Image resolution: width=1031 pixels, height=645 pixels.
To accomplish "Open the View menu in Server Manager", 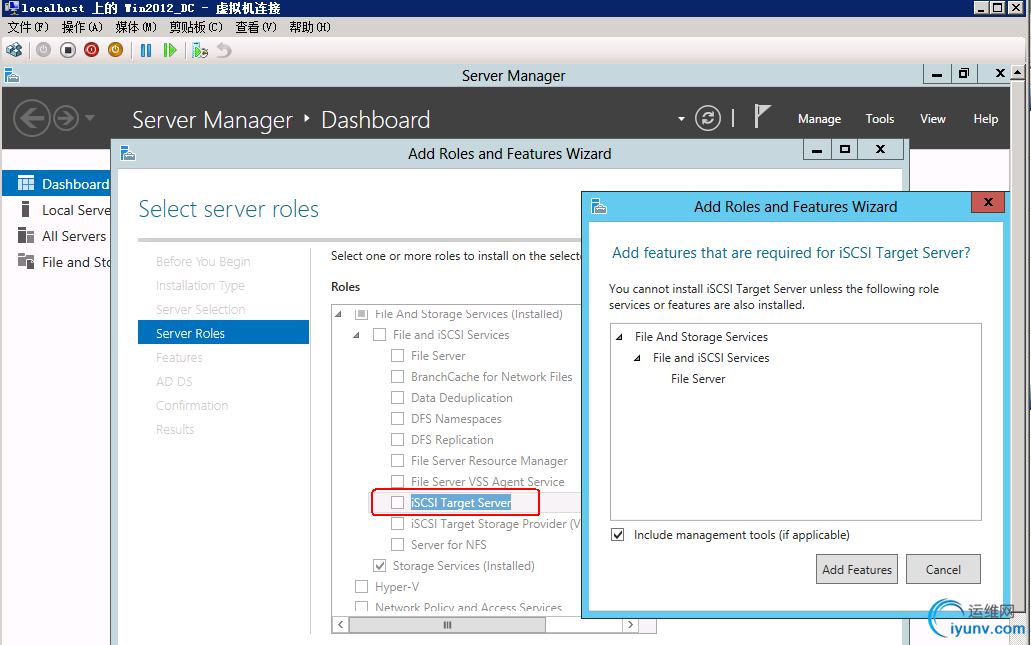I will click(932, 119).
